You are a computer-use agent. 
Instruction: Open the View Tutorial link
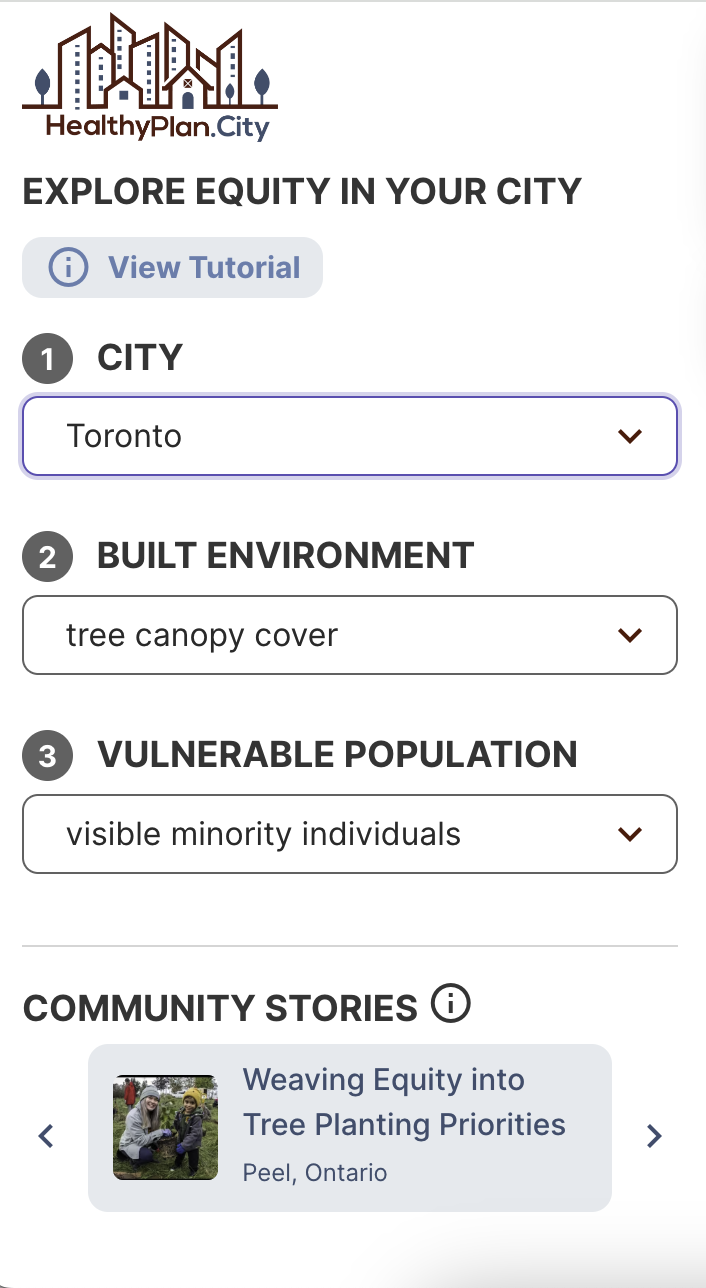coord(204,268)
